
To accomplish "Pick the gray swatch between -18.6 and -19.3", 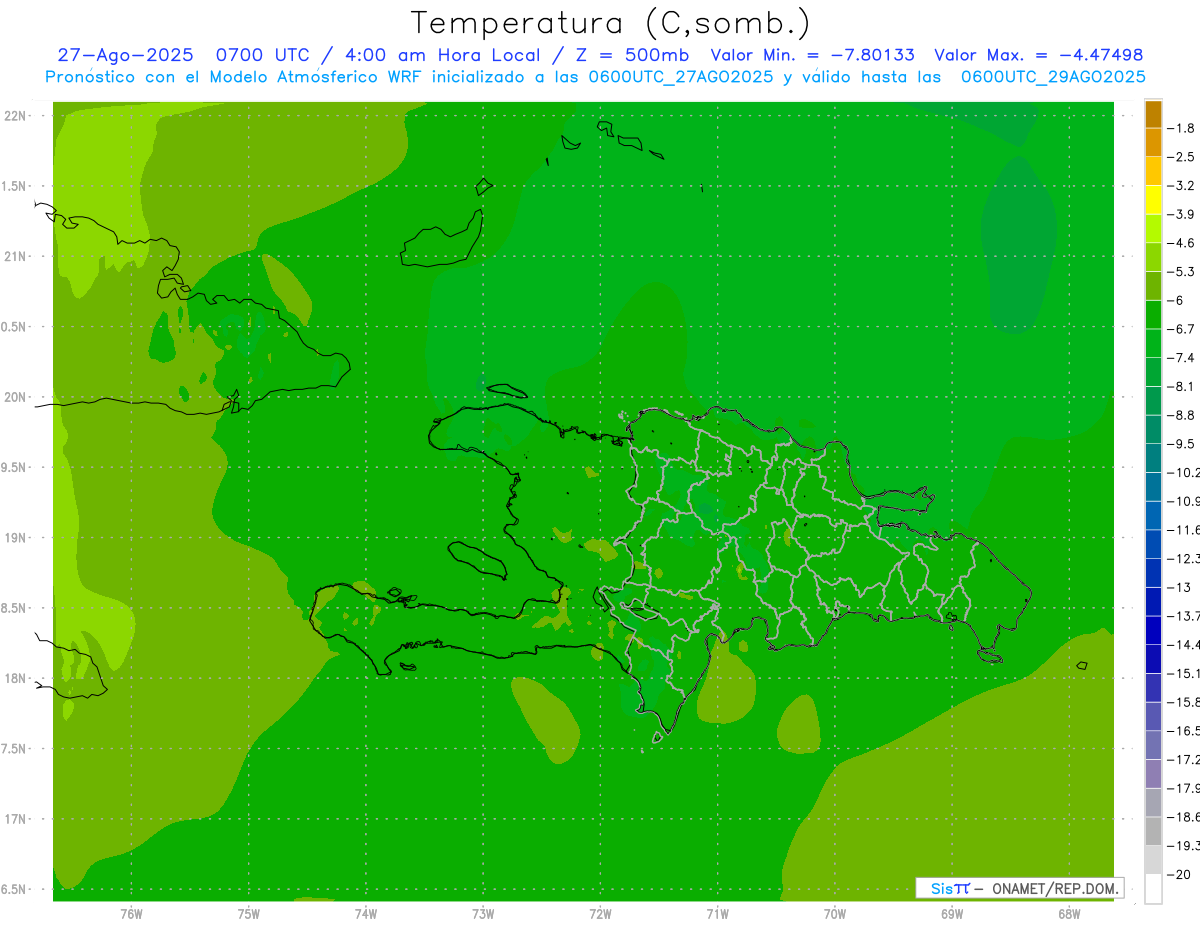I will 1153,832.
